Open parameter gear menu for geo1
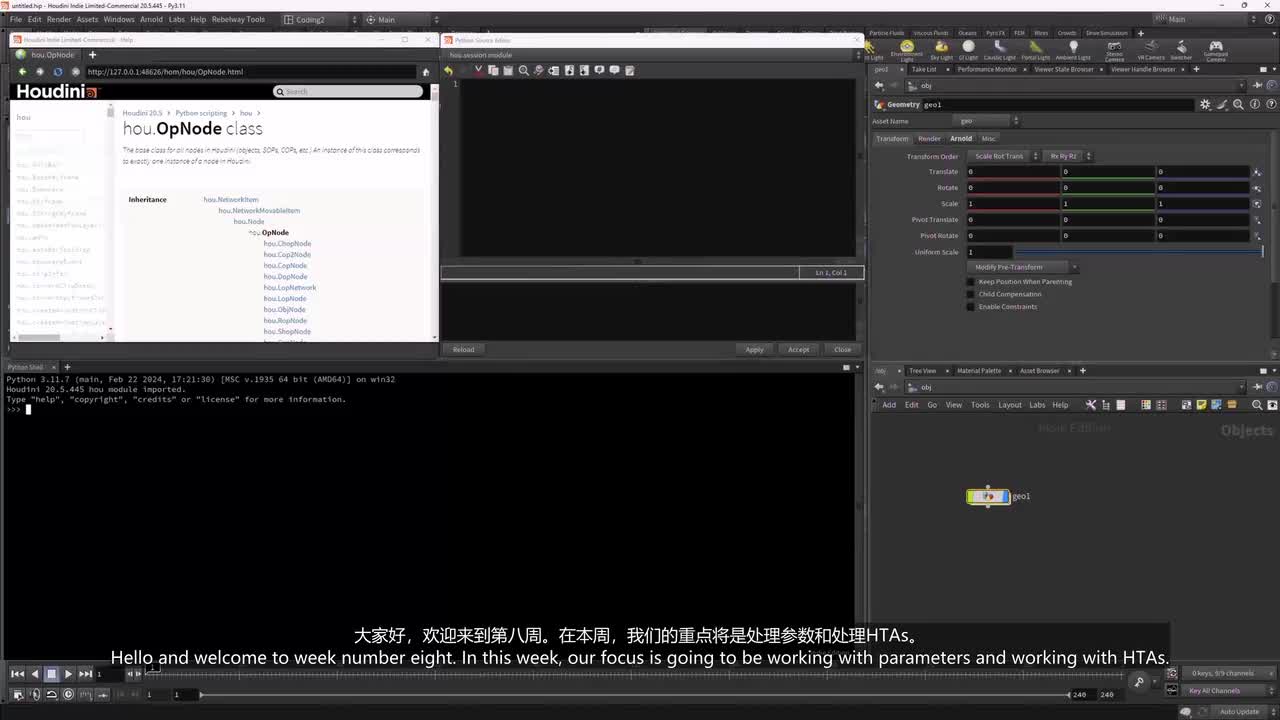The width and height of the screenshot is (1280, 720). click(x=1205, y=104)
